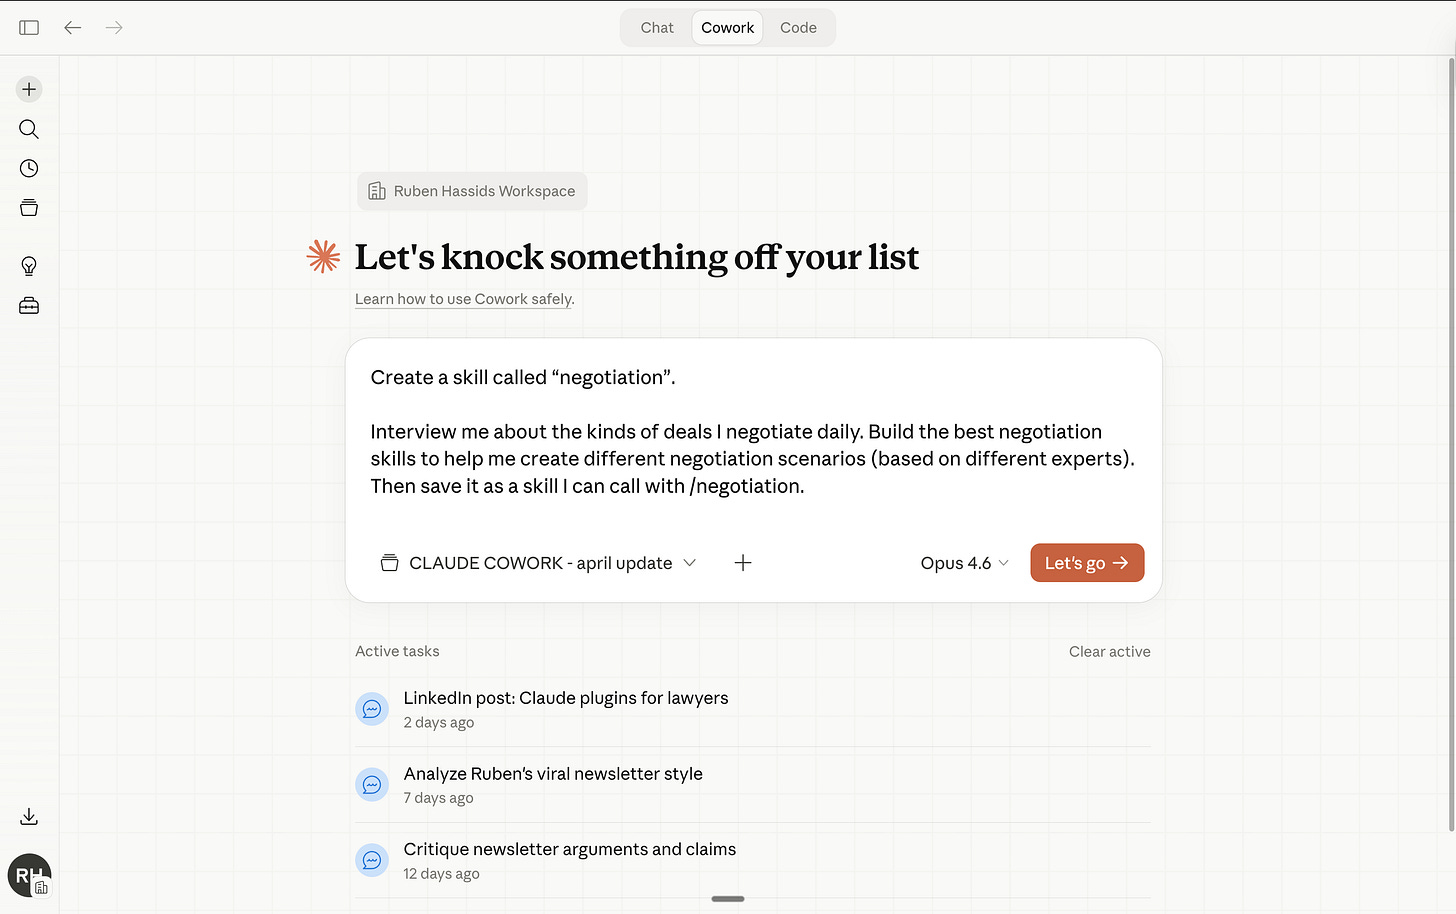Switch to the Code tab
This screenshot has height=914, width=1456.
798,28
